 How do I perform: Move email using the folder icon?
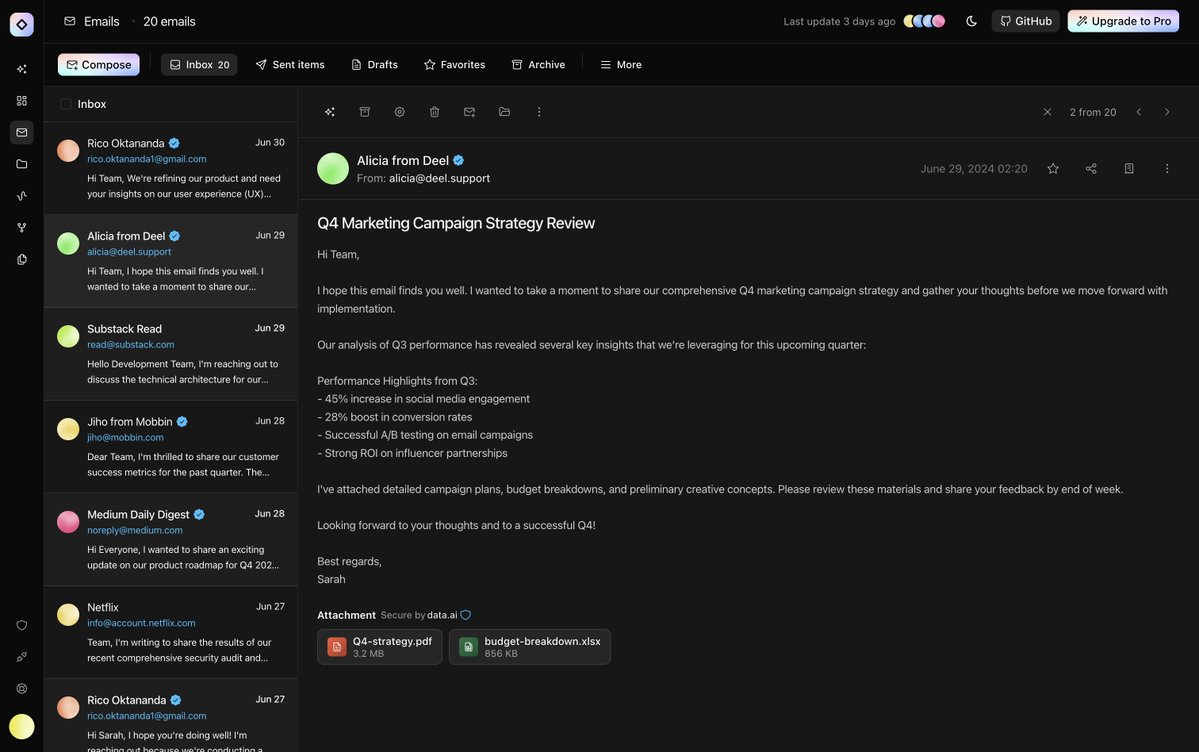[504, 112]
